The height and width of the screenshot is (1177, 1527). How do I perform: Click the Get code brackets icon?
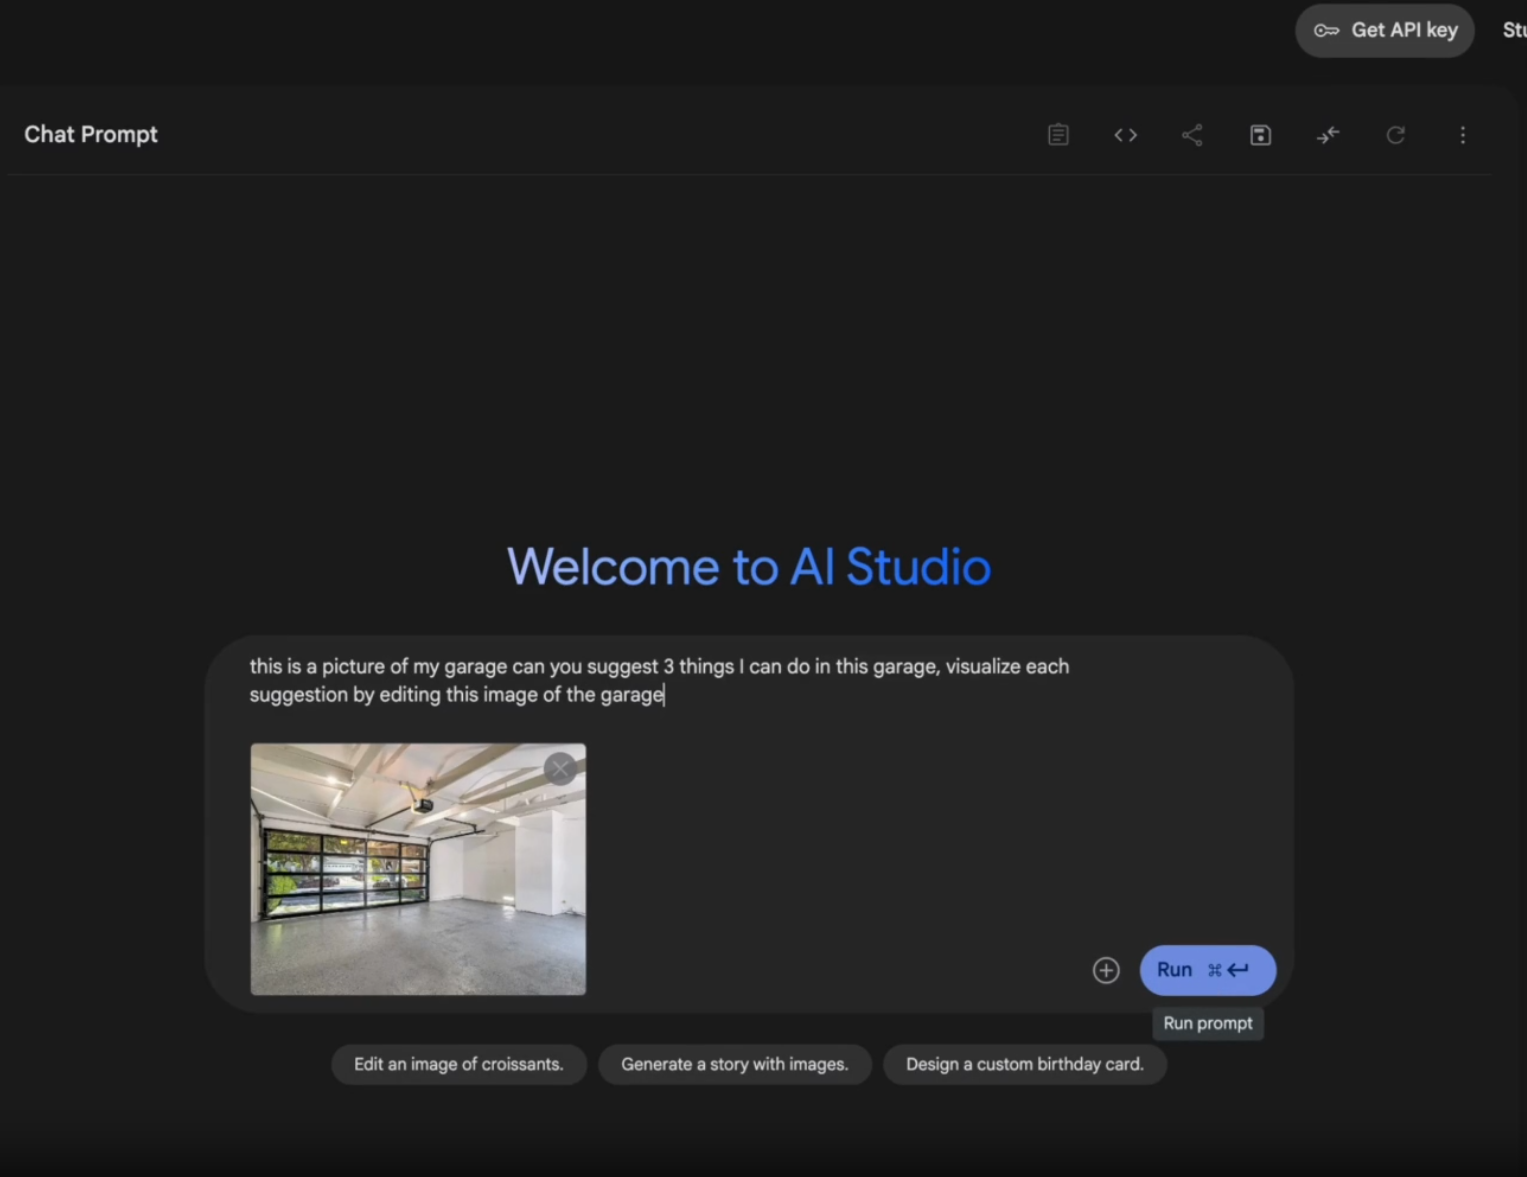[1125, 135]
